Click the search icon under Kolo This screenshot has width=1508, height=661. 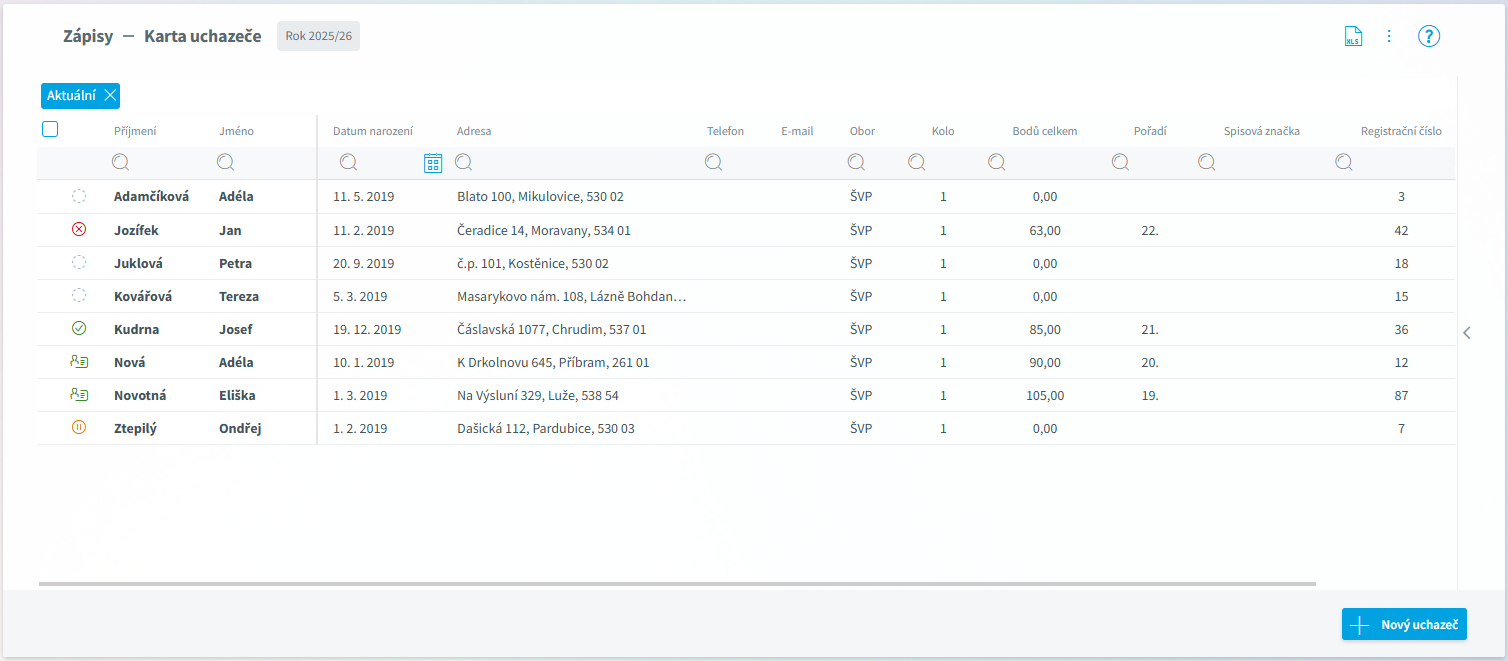coord(917,162)
